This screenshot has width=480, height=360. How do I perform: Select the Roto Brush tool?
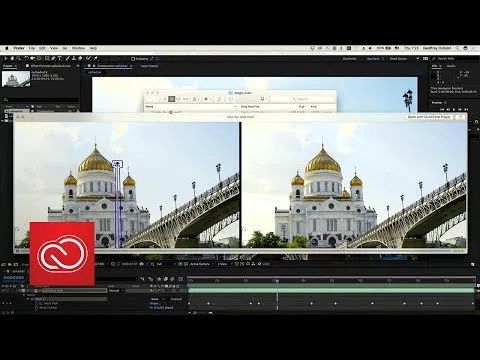[89, 58]
